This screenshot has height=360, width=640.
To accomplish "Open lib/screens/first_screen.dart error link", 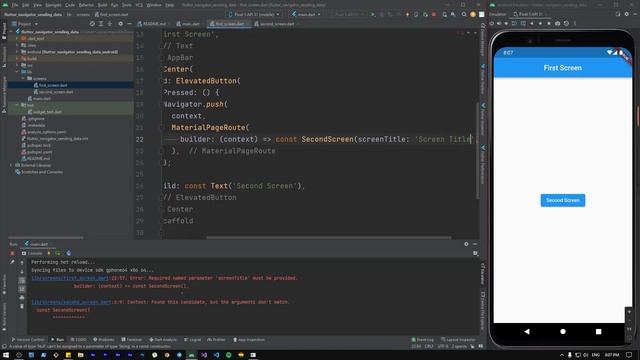I will pos(70,278).
